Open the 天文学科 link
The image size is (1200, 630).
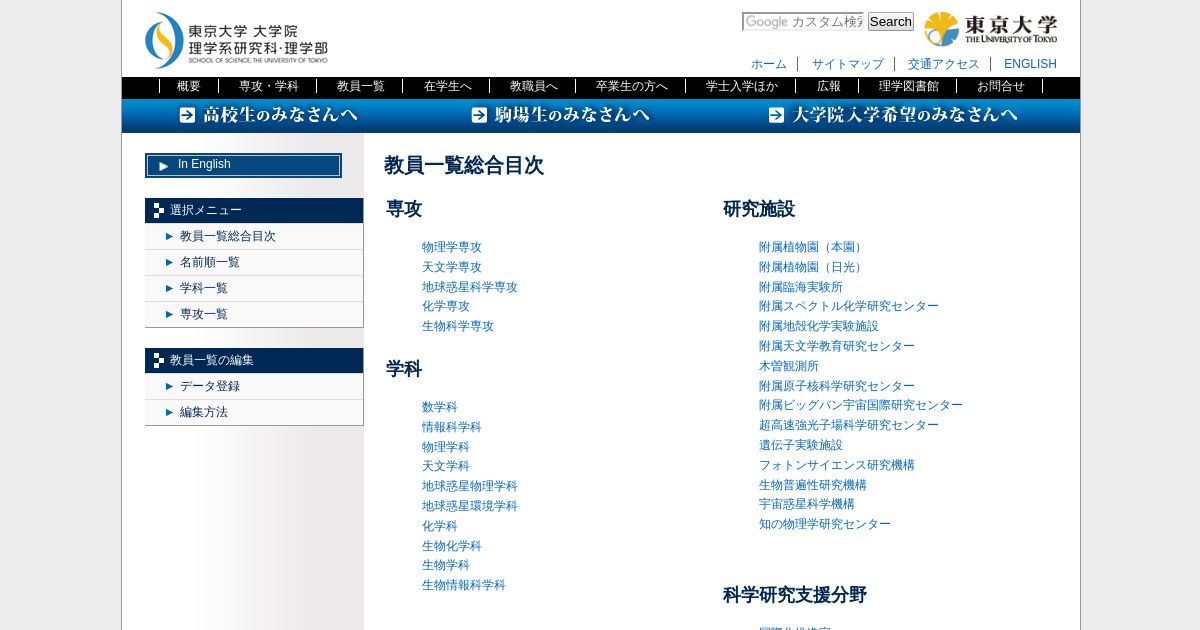click(x=446, y=466)
